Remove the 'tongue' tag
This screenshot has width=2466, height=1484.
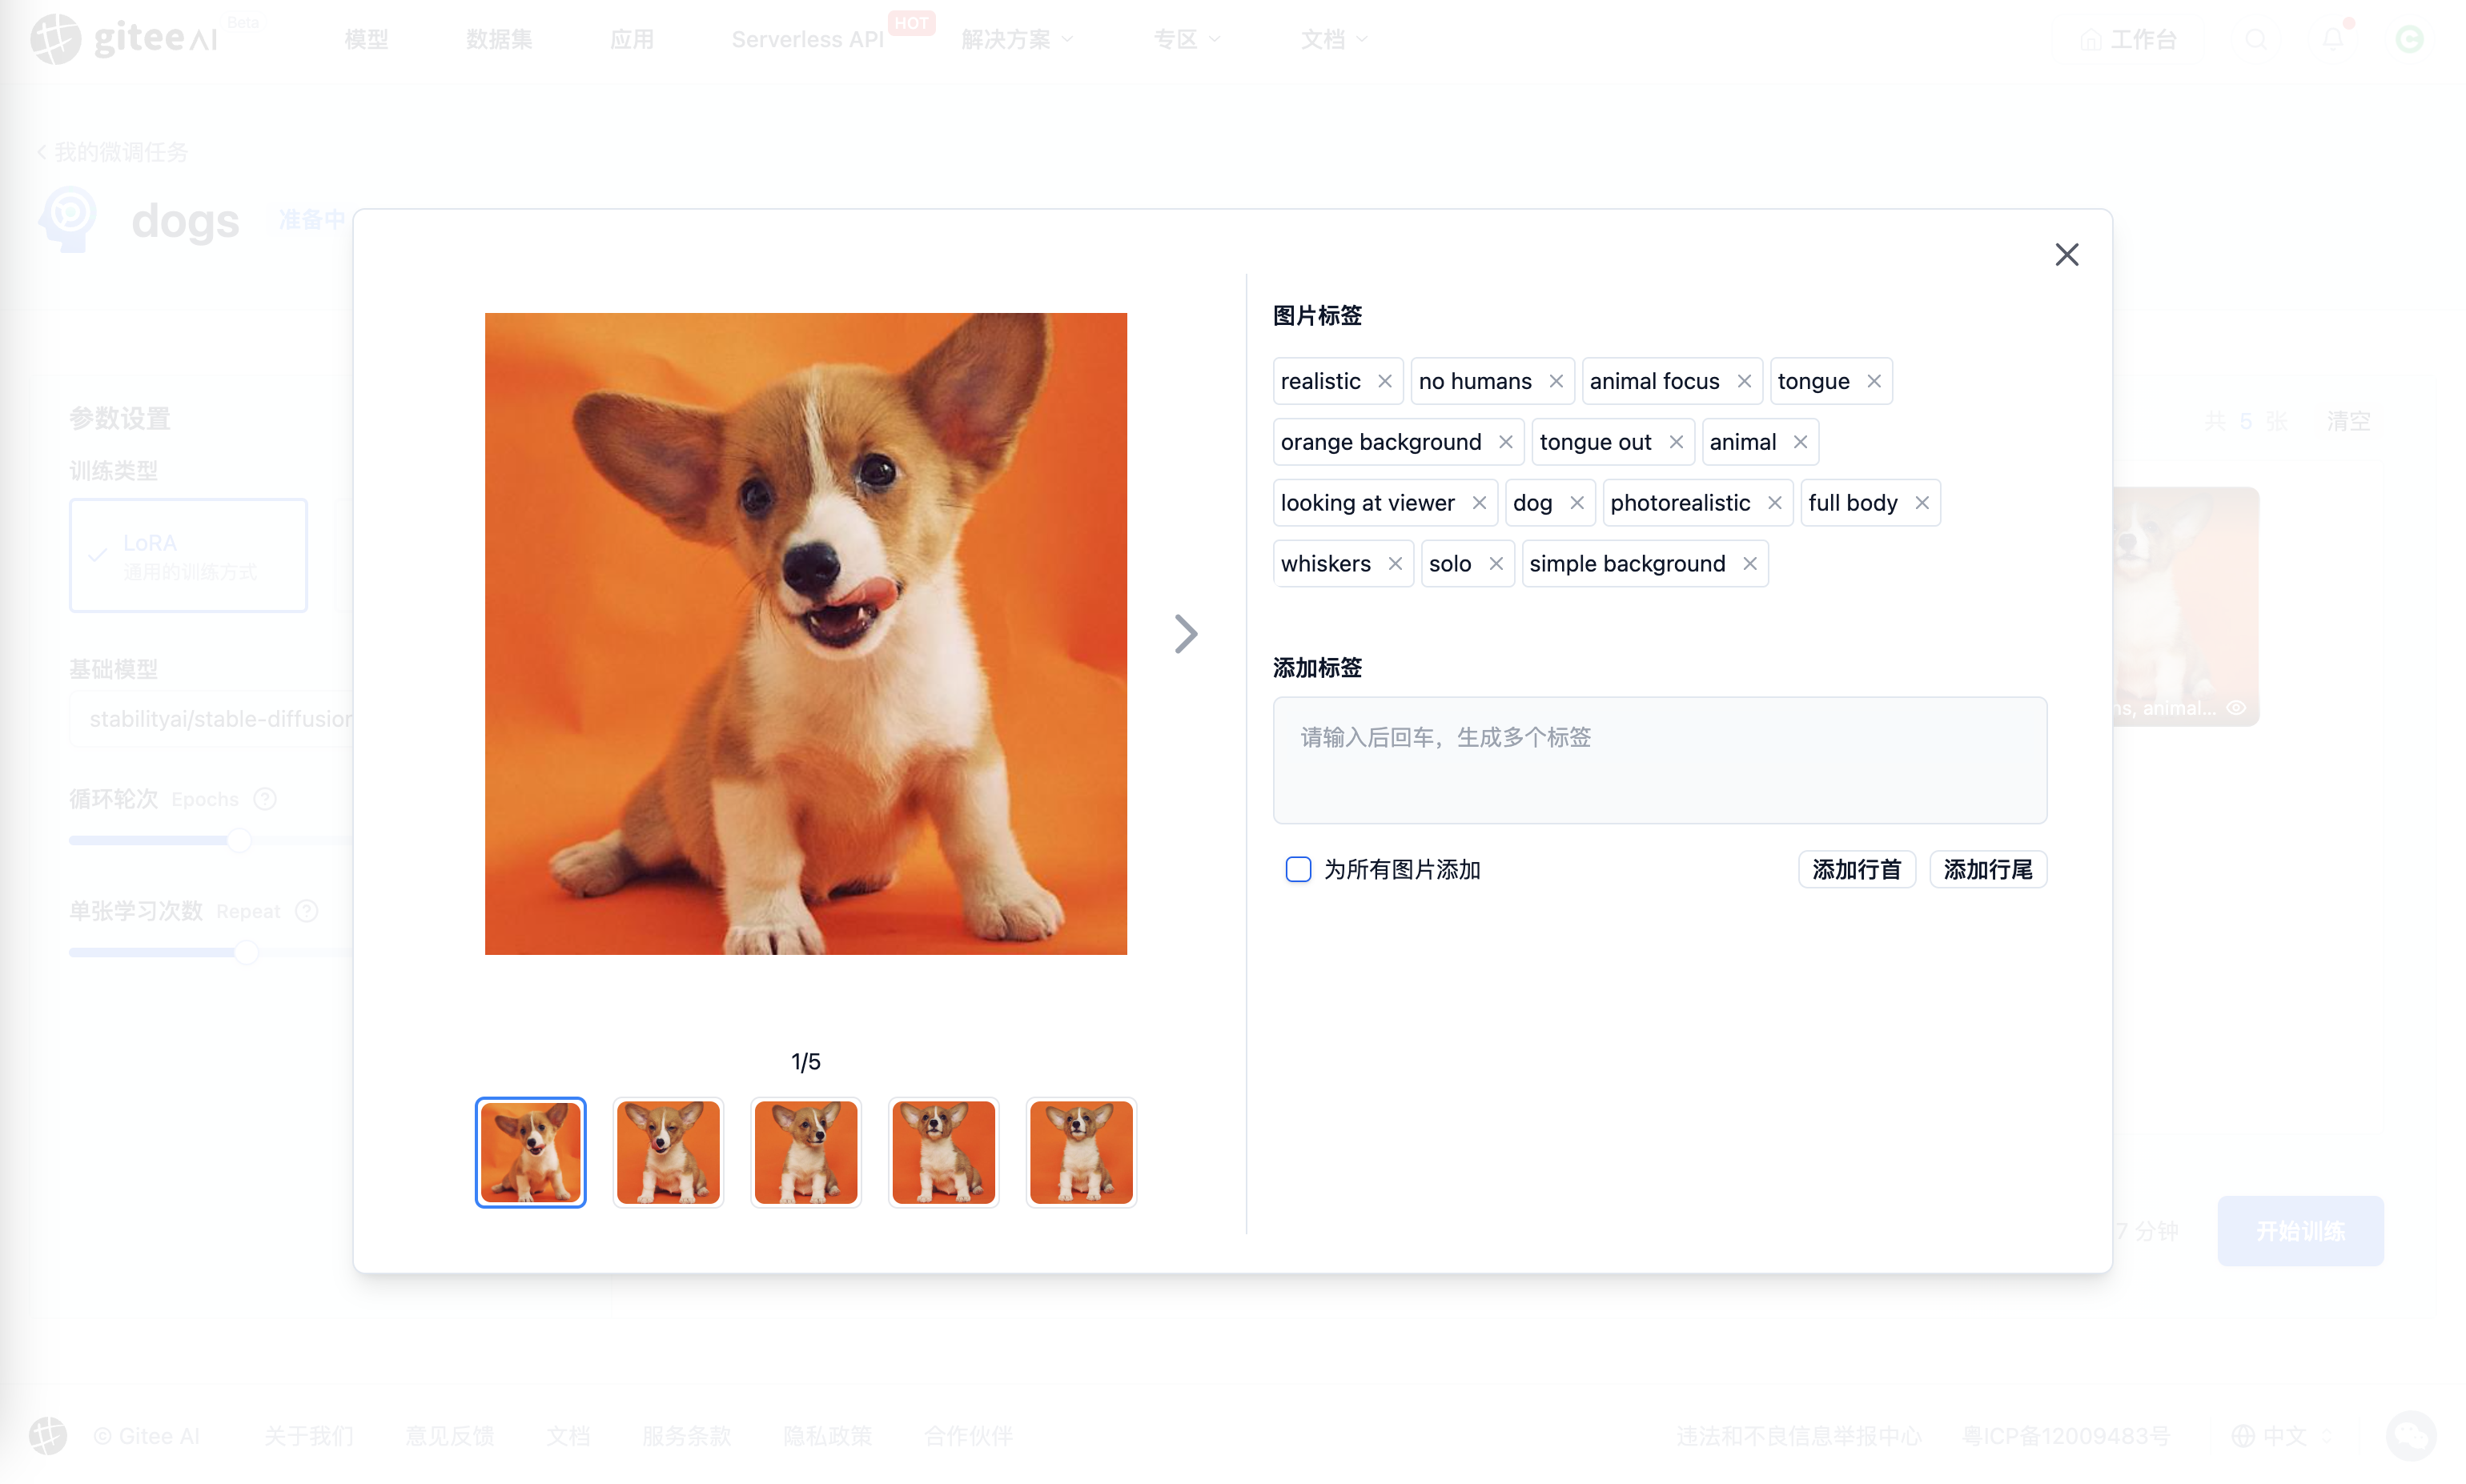click(1873, 381)
